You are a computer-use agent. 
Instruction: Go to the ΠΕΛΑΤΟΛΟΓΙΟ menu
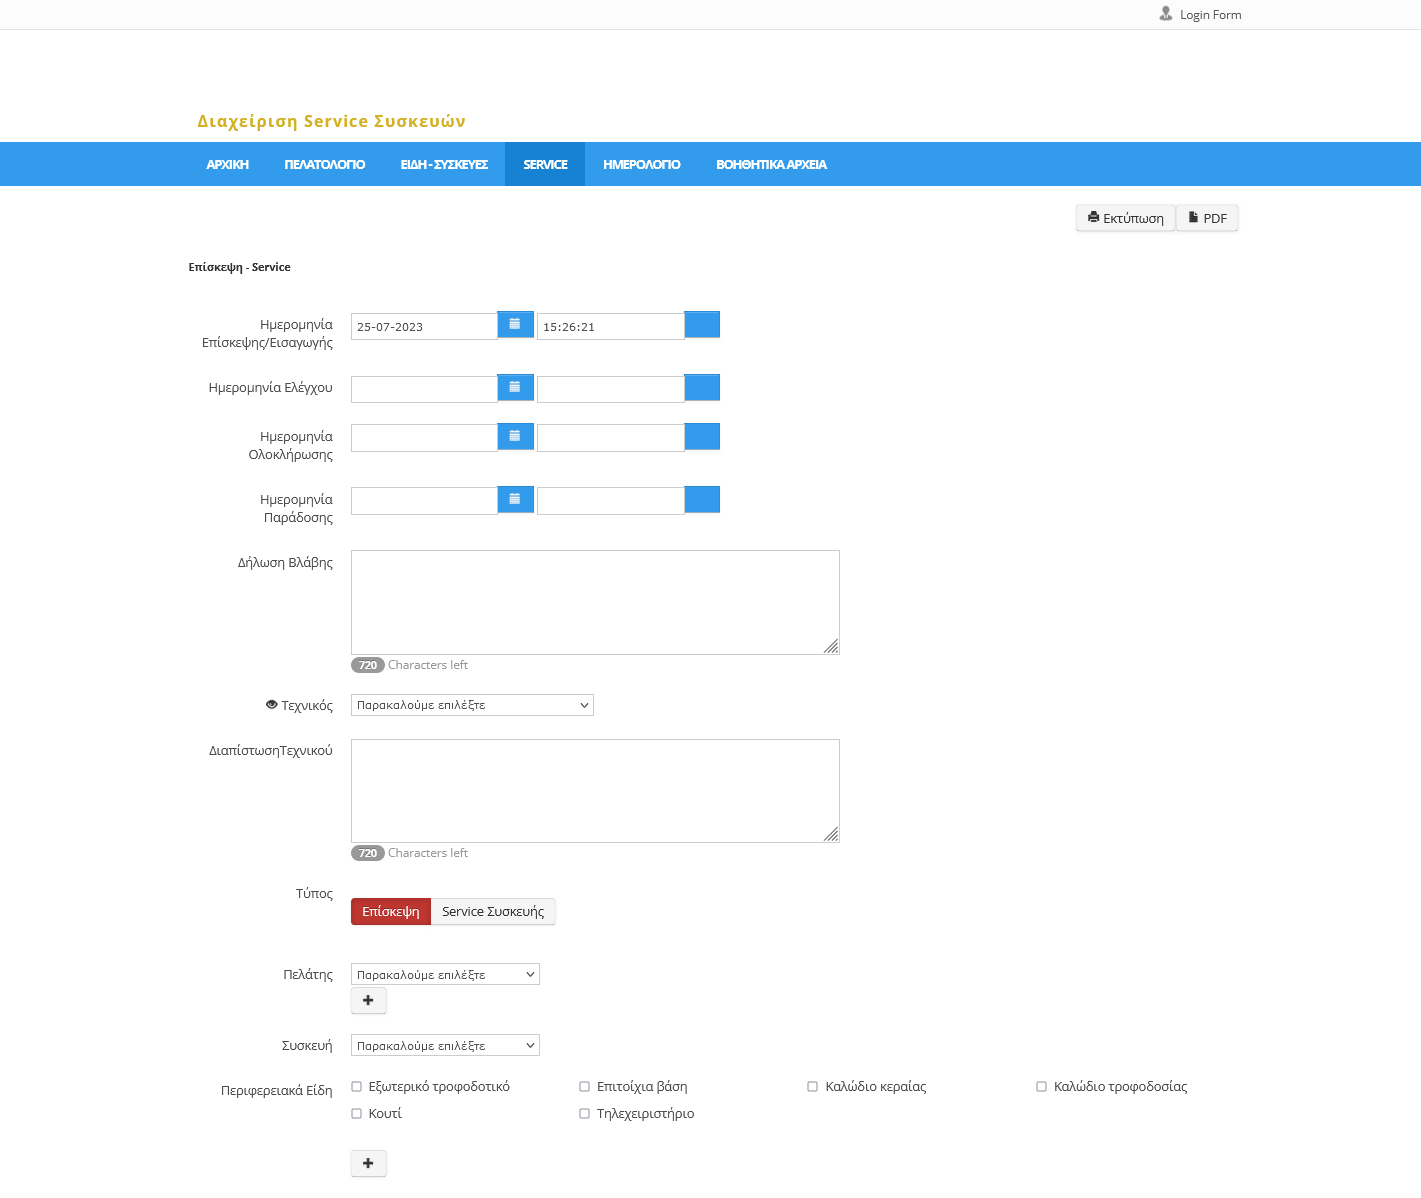tap(325, 165)
